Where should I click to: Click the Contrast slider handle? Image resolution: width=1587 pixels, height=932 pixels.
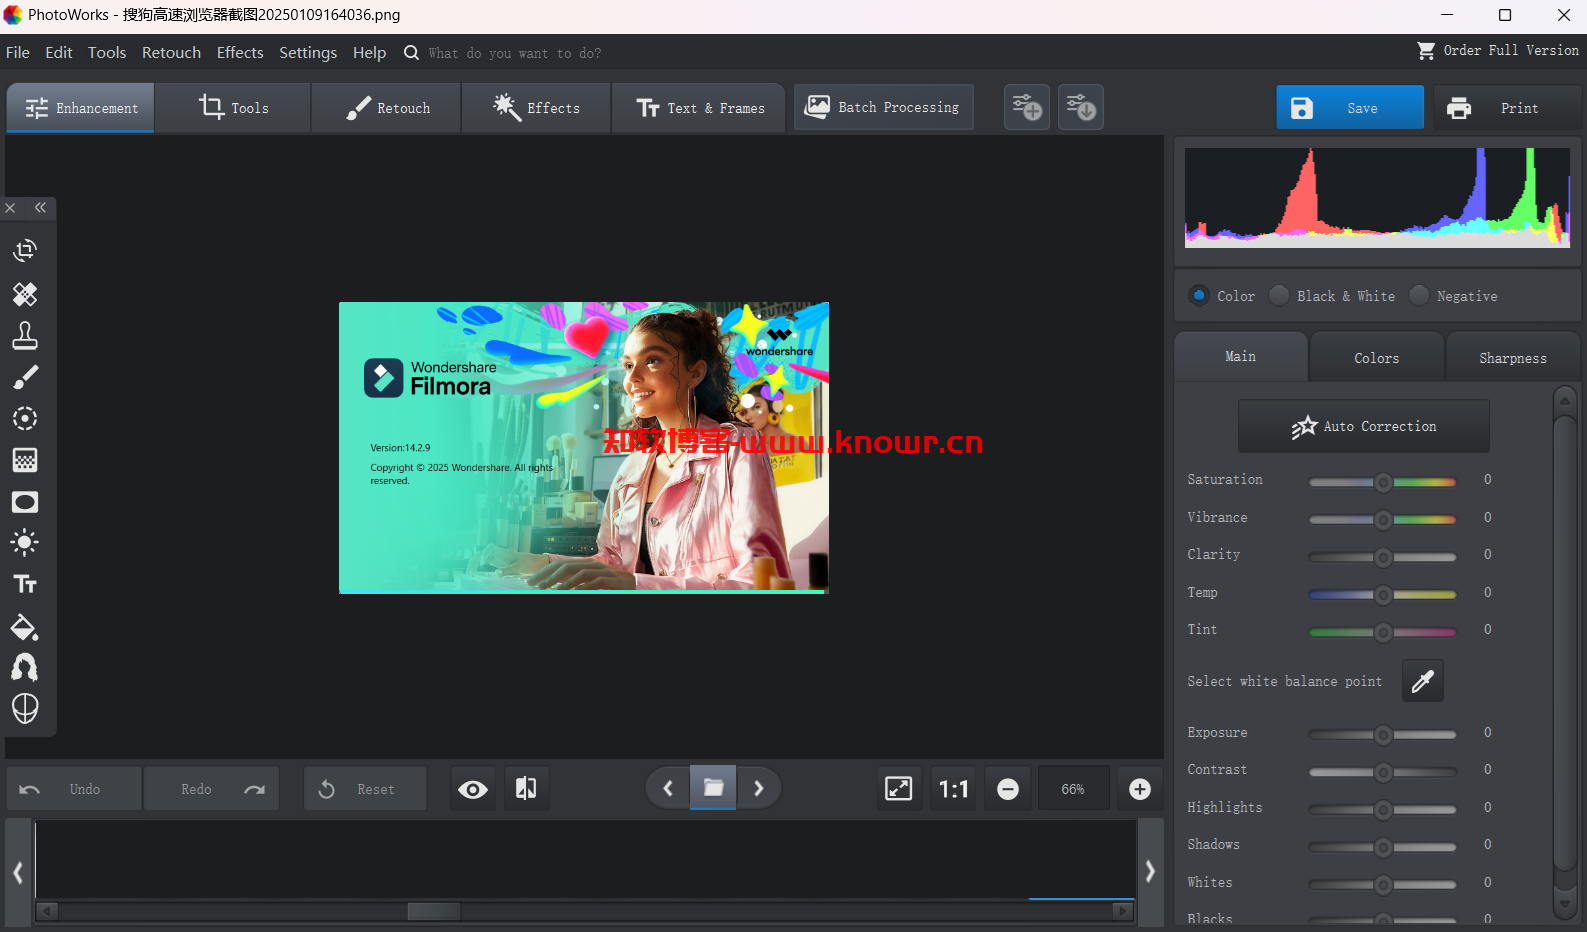[1383, 772]
